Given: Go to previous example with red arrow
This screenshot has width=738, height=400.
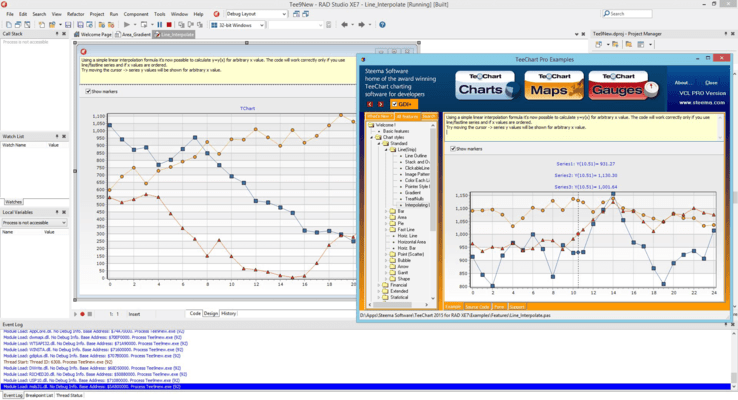Looking at the screenshot, I should 370,104.
